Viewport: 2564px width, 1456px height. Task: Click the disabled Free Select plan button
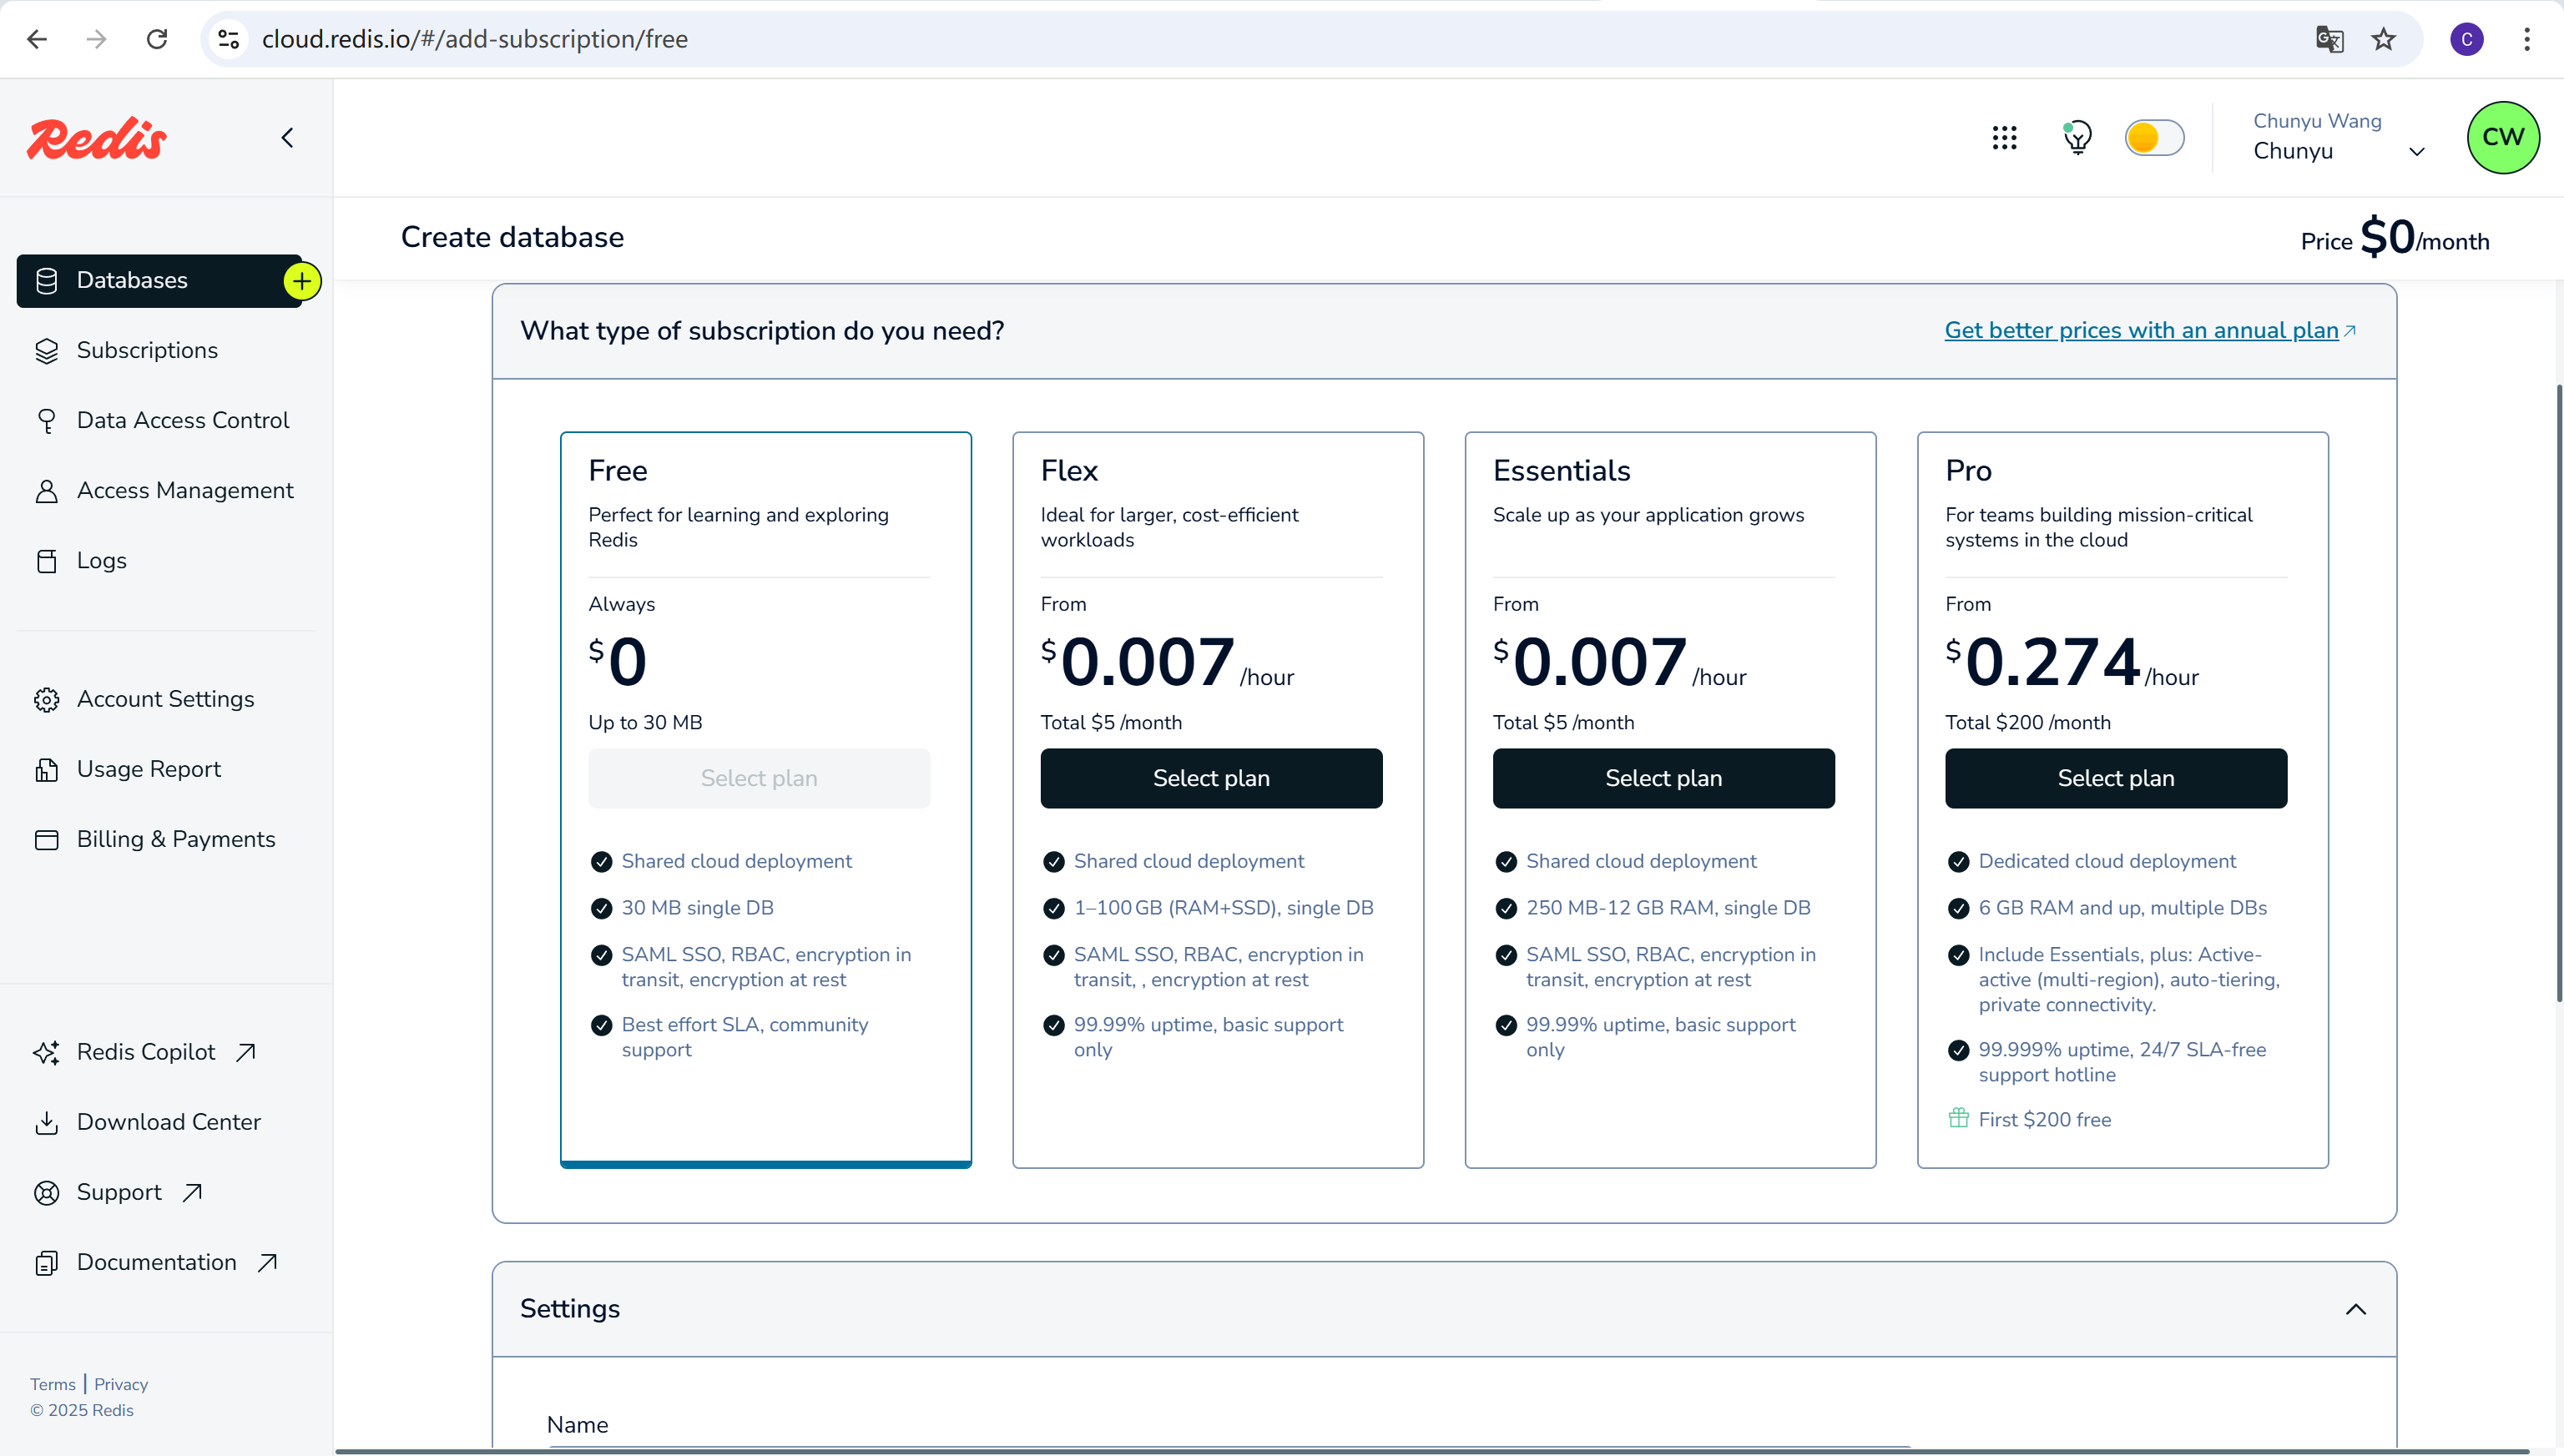pyautogui.click(x=759, y=778)
